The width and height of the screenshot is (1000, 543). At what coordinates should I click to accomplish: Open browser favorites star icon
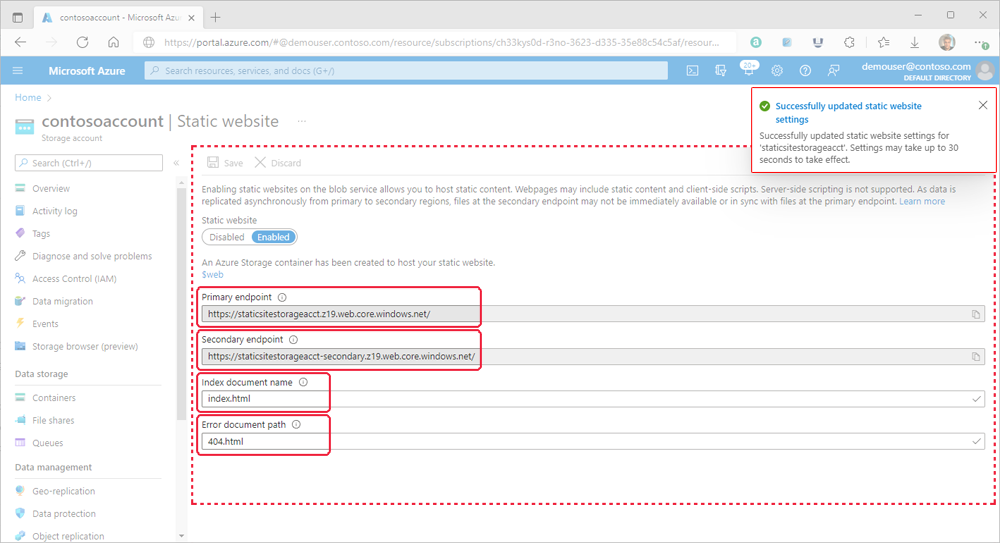(x=883, y=42)
